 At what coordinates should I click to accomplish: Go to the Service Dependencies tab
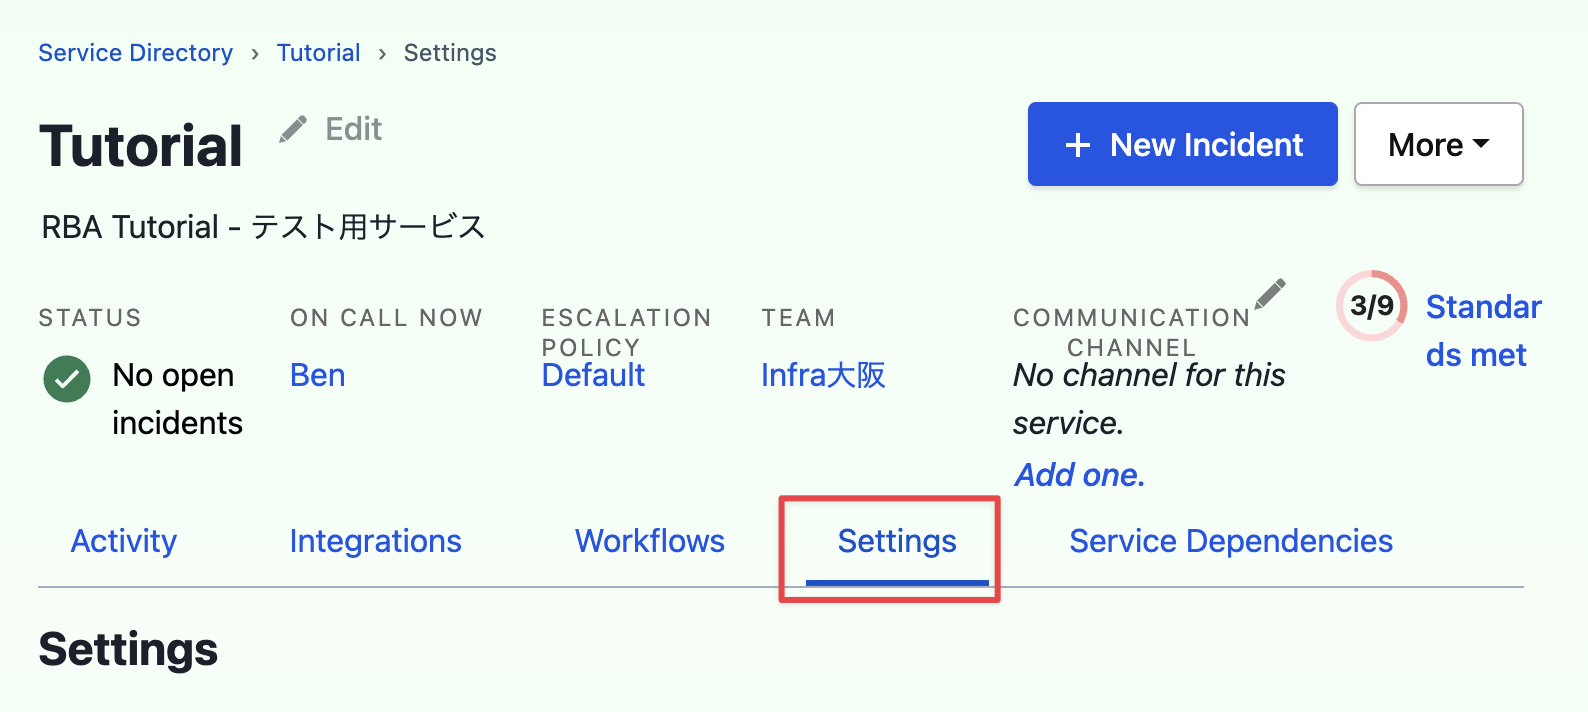pyautogui.click(x=1231, y=541)
